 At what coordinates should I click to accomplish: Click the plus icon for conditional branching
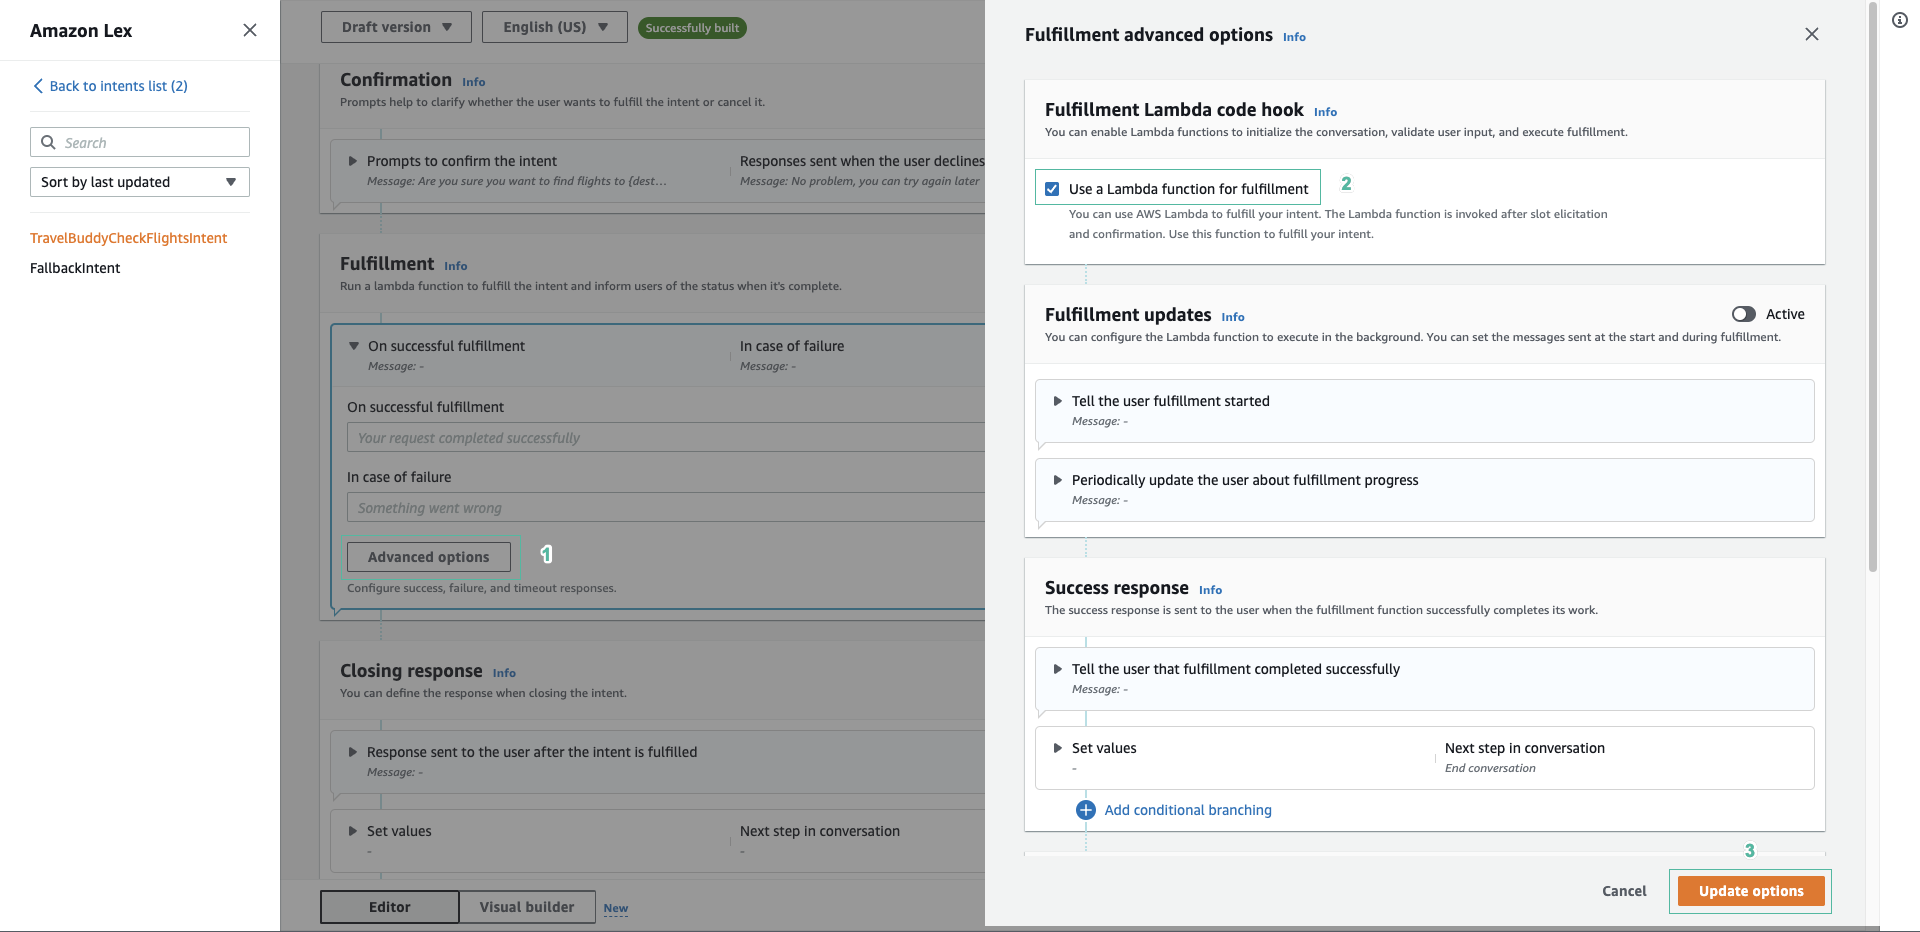[x=1086, y=810]
